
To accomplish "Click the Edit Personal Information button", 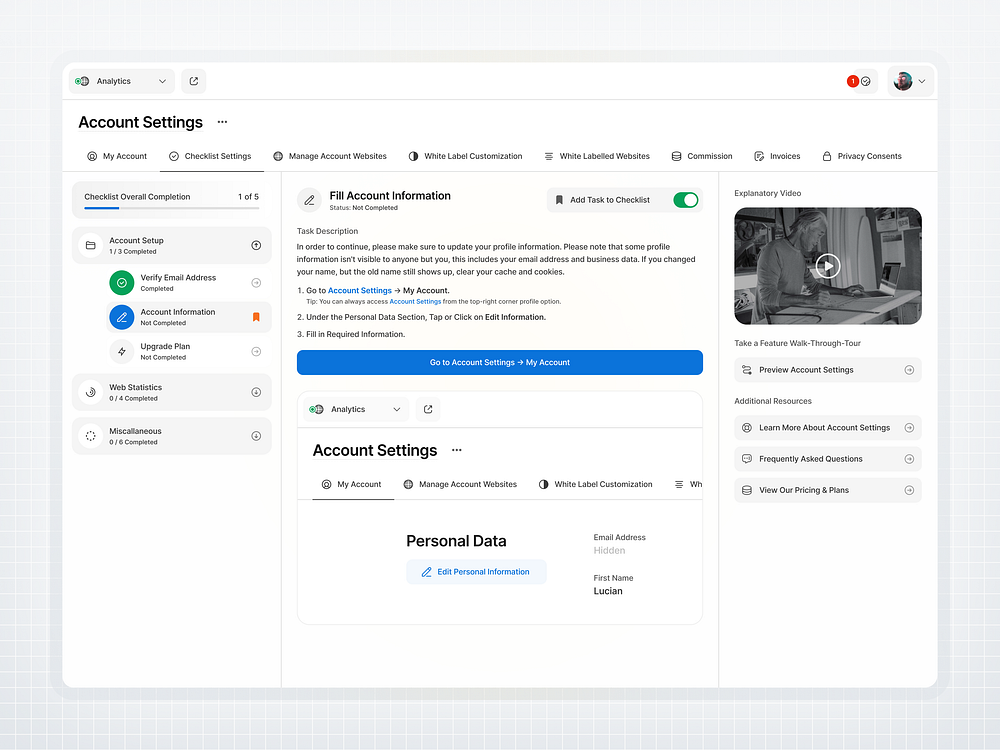I will [476, 571].
